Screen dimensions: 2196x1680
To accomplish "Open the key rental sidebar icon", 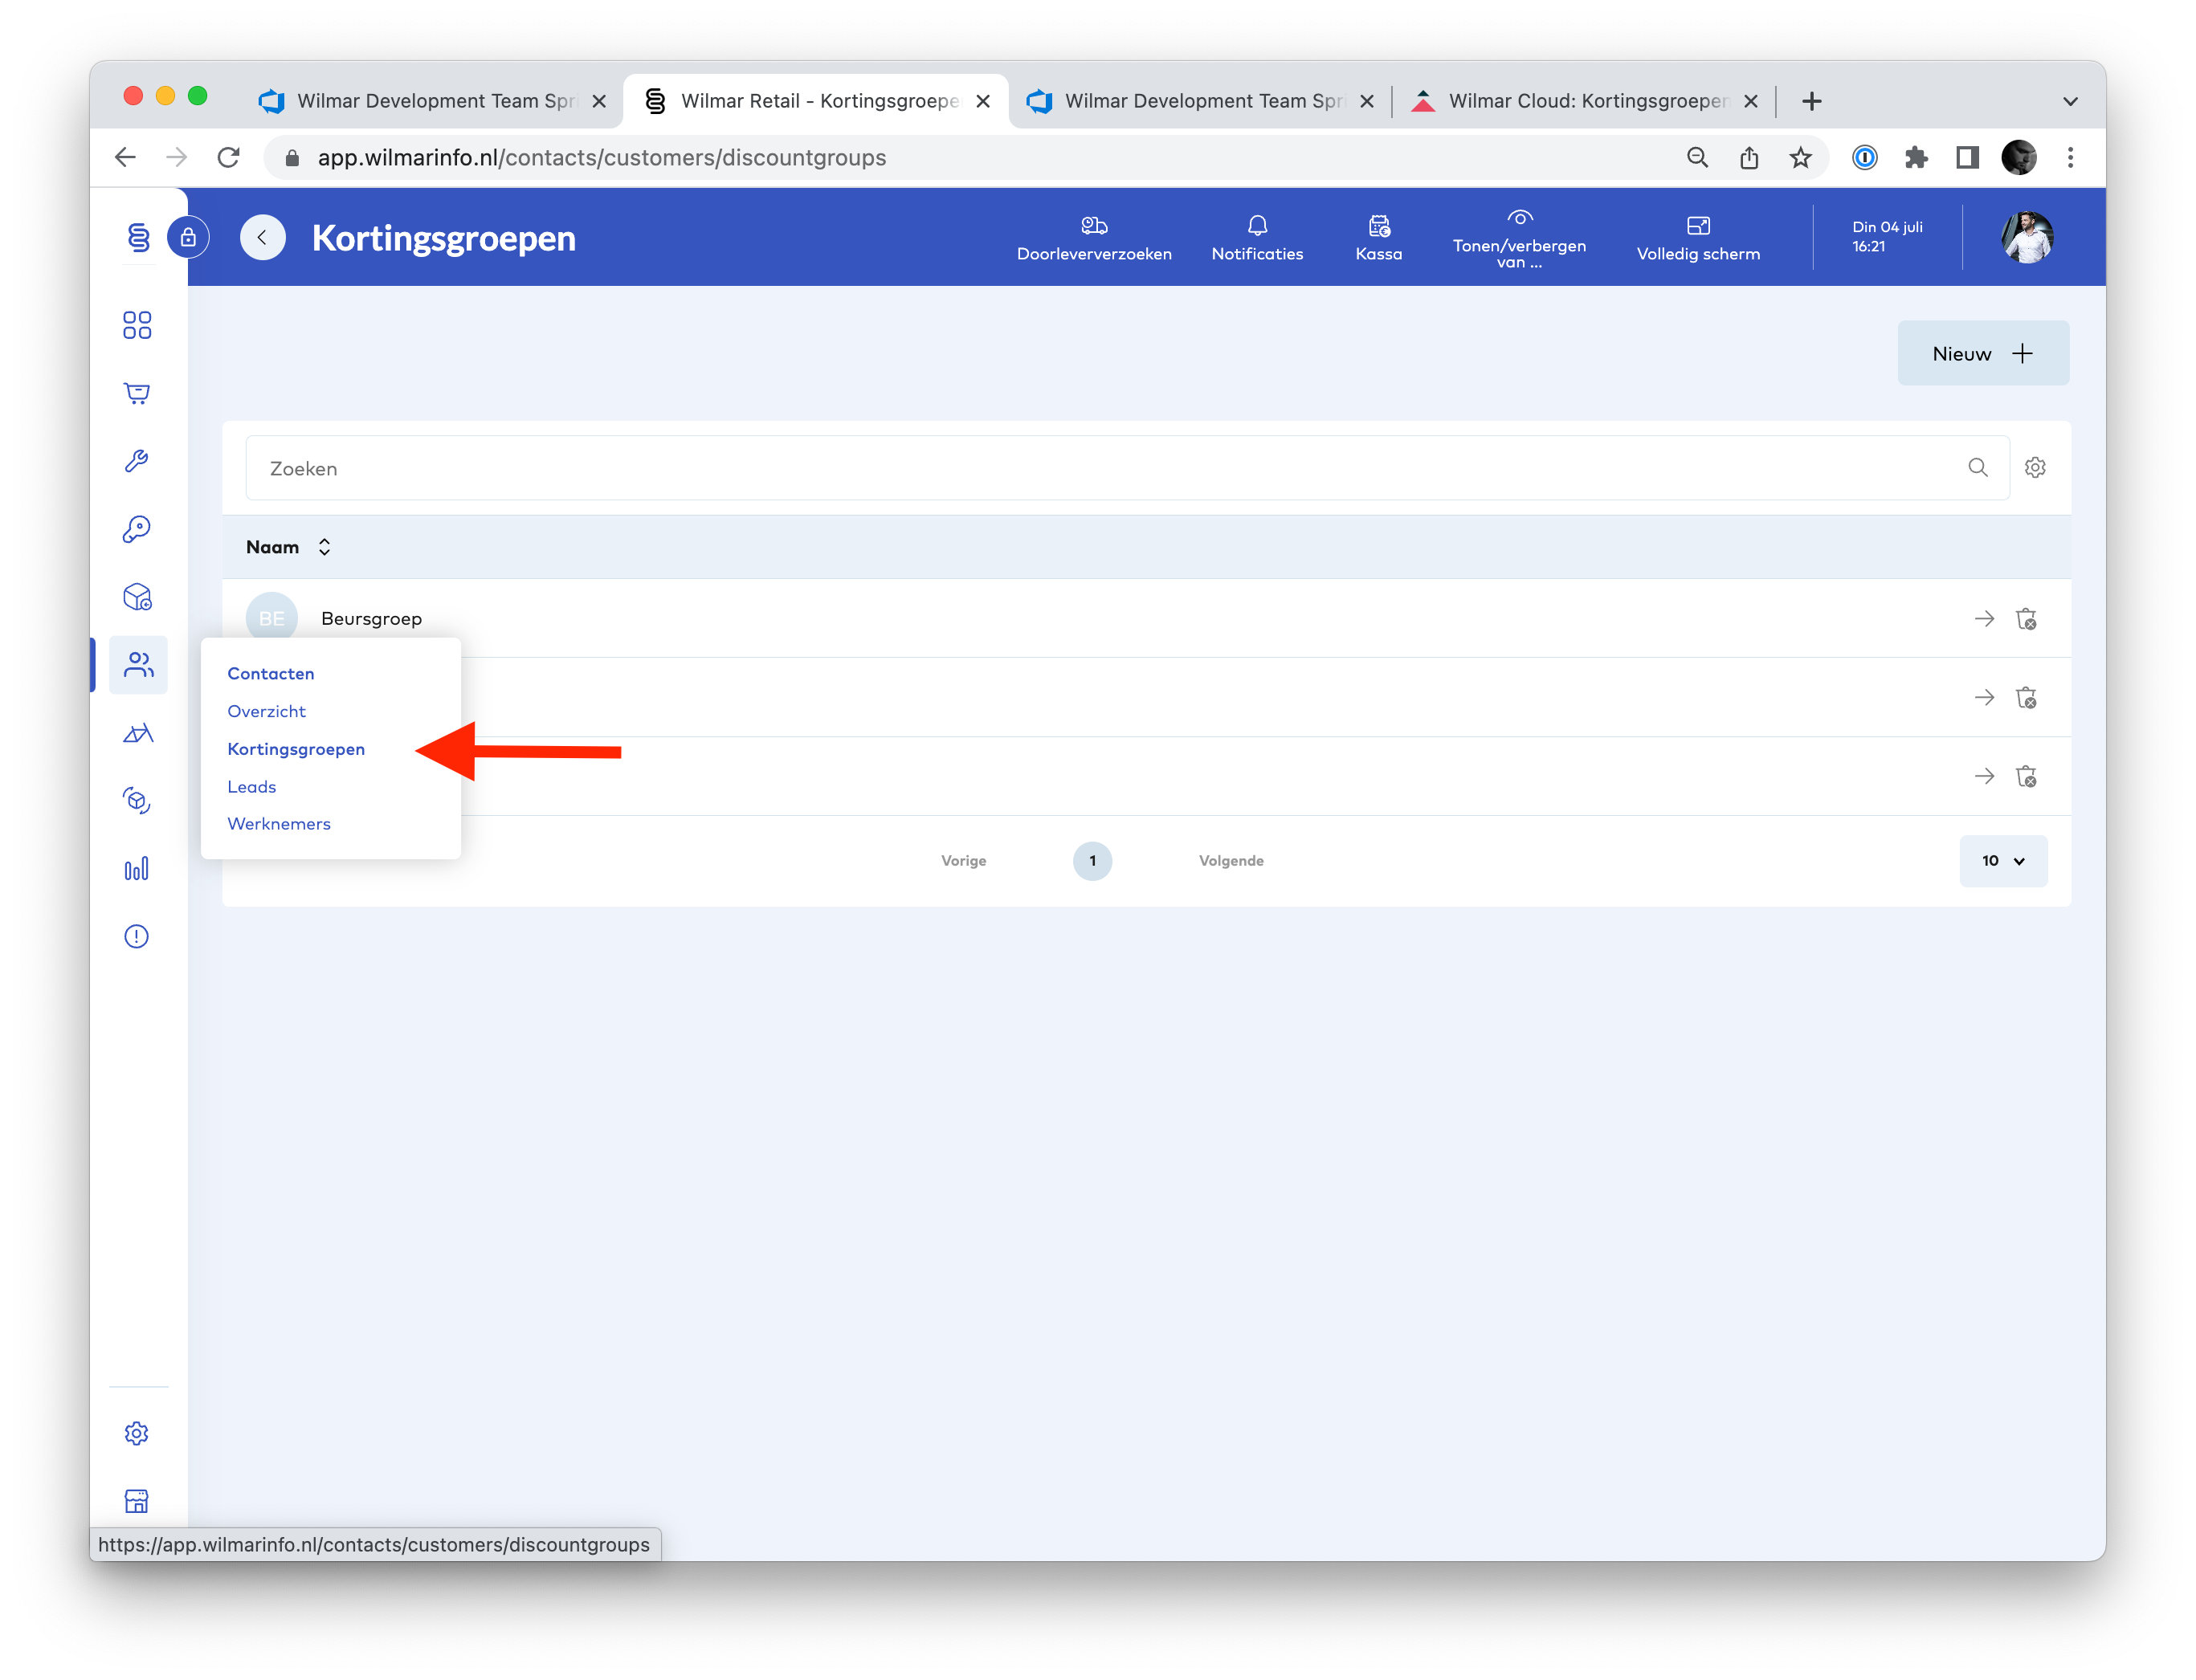I will 137,529.
